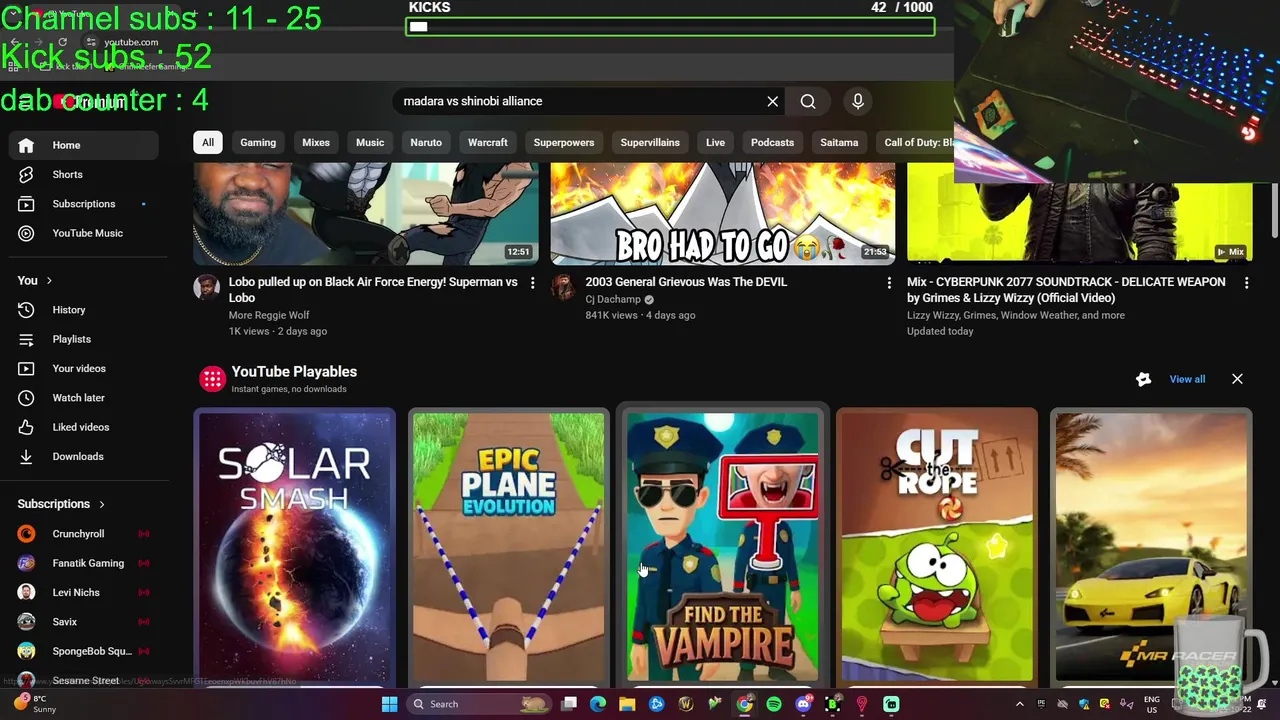Image resolution: width=1280 pixels, height=720 pixels.
Task: Click View all Playables link
Action: click(1187, 379)
